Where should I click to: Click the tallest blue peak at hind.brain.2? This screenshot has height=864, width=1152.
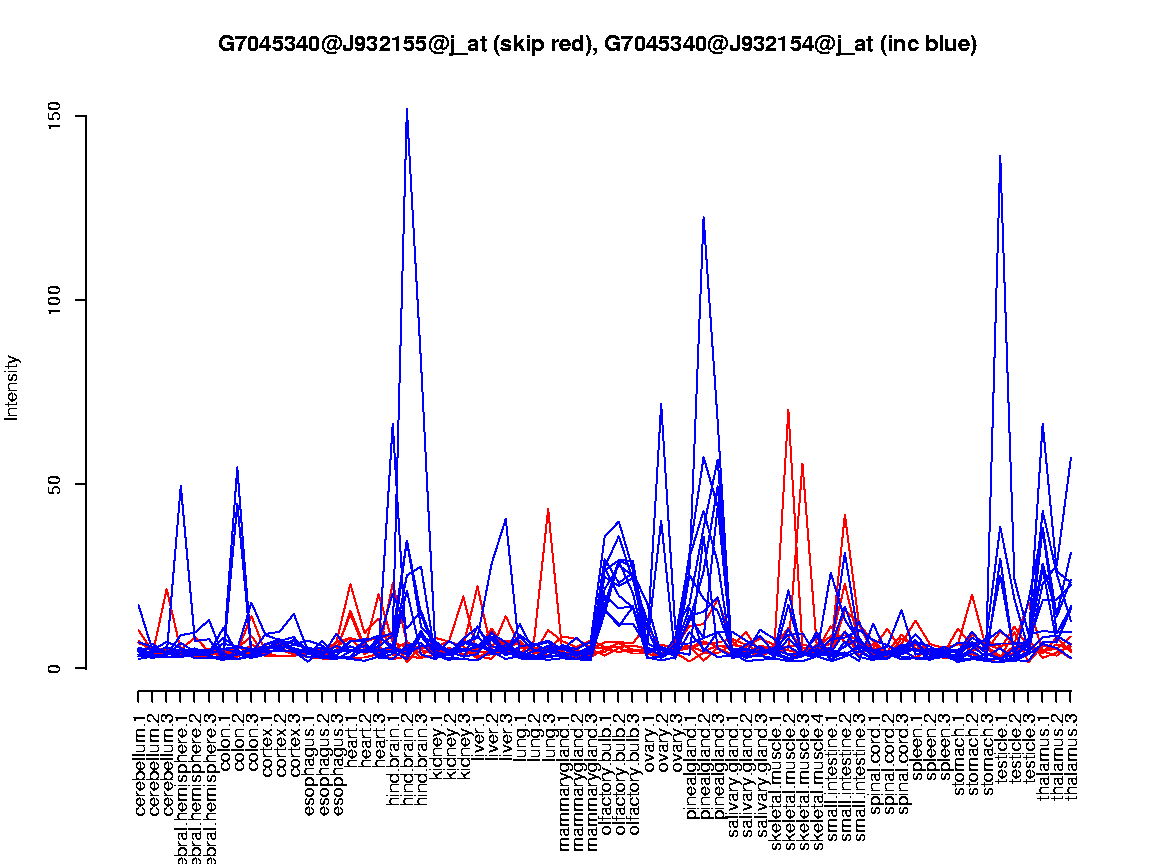(x=407, y=109)
